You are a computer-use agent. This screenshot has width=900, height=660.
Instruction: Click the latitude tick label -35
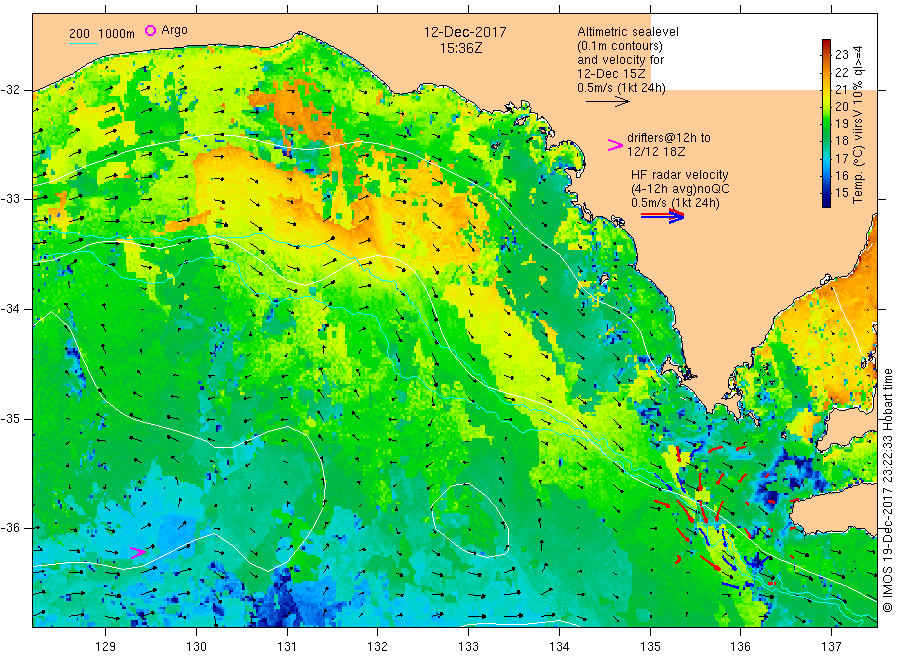[x=10, y=419]
